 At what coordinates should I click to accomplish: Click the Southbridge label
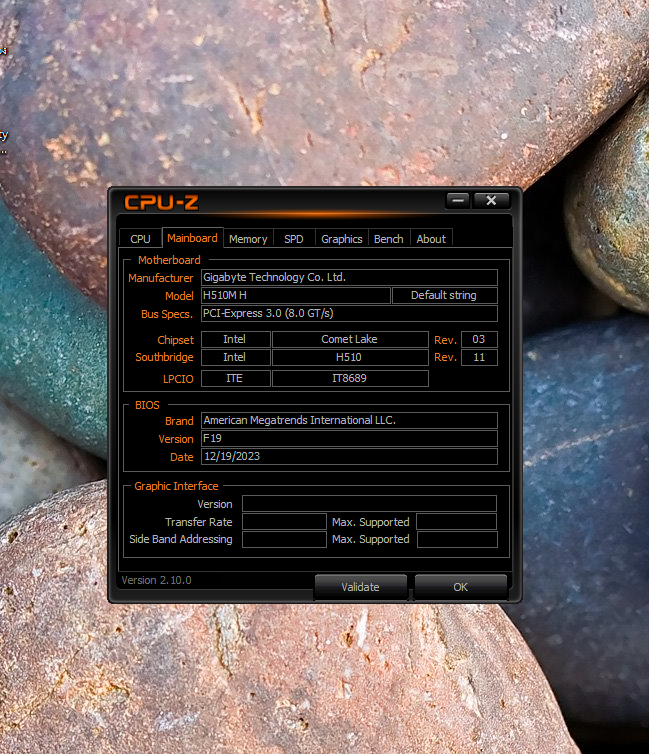(x=164, y=357)
